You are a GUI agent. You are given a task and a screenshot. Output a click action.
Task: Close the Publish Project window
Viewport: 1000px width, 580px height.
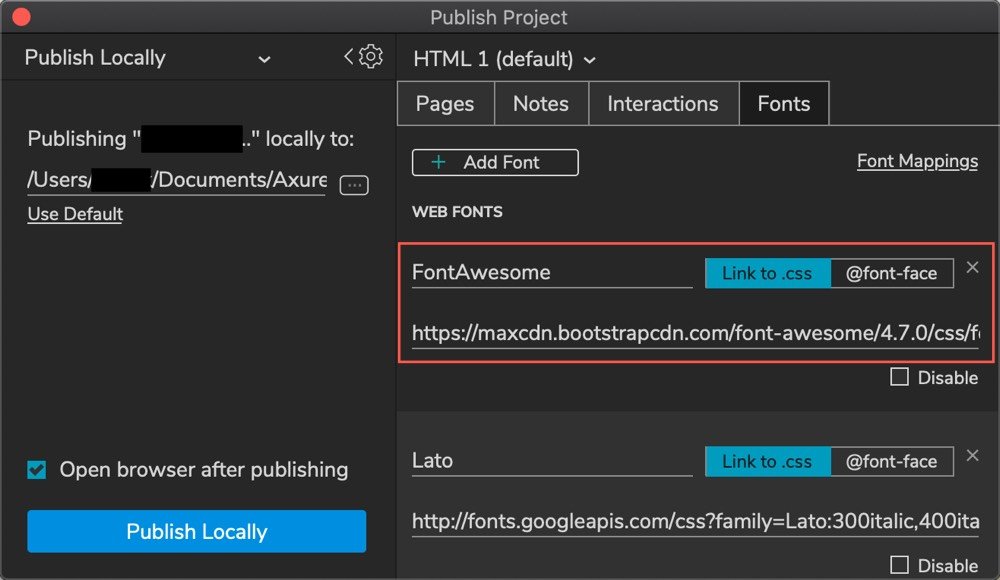(21, 17)
